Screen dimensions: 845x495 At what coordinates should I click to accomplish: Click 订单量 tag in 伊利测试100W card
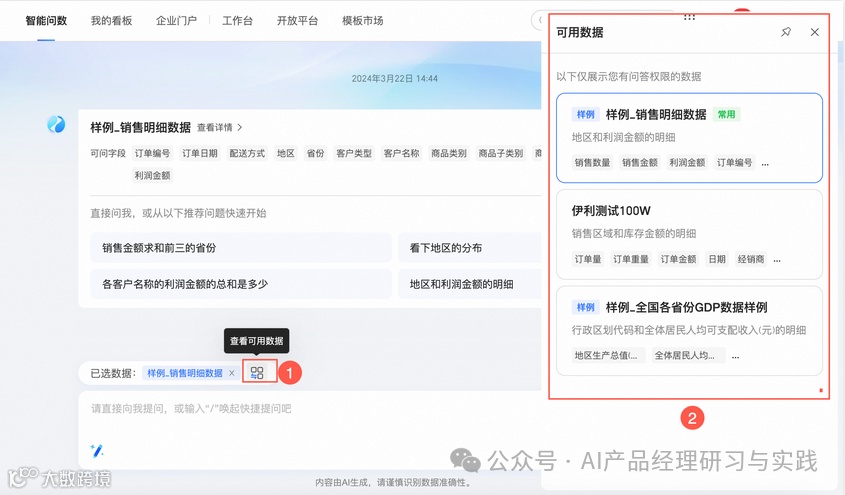tap(587, 259)
